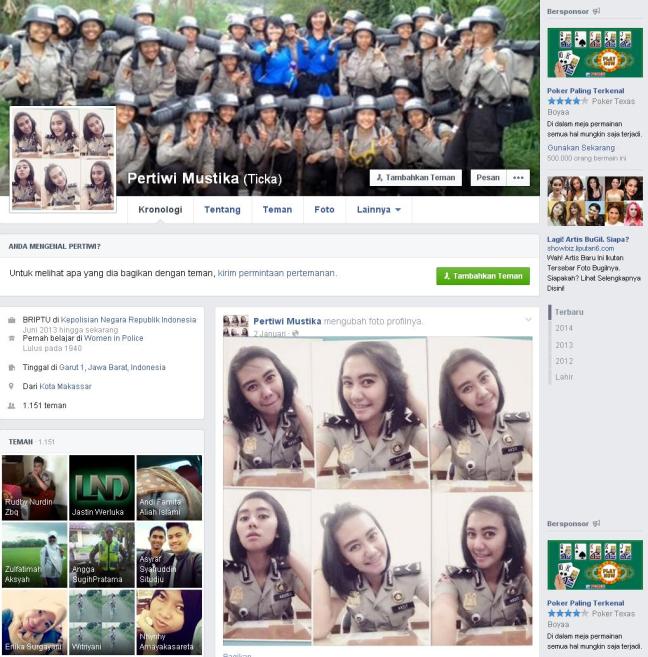Click the home icon beside Tinggal di Garut
This screenshot has height=657, width=648.
coord(12,367)
